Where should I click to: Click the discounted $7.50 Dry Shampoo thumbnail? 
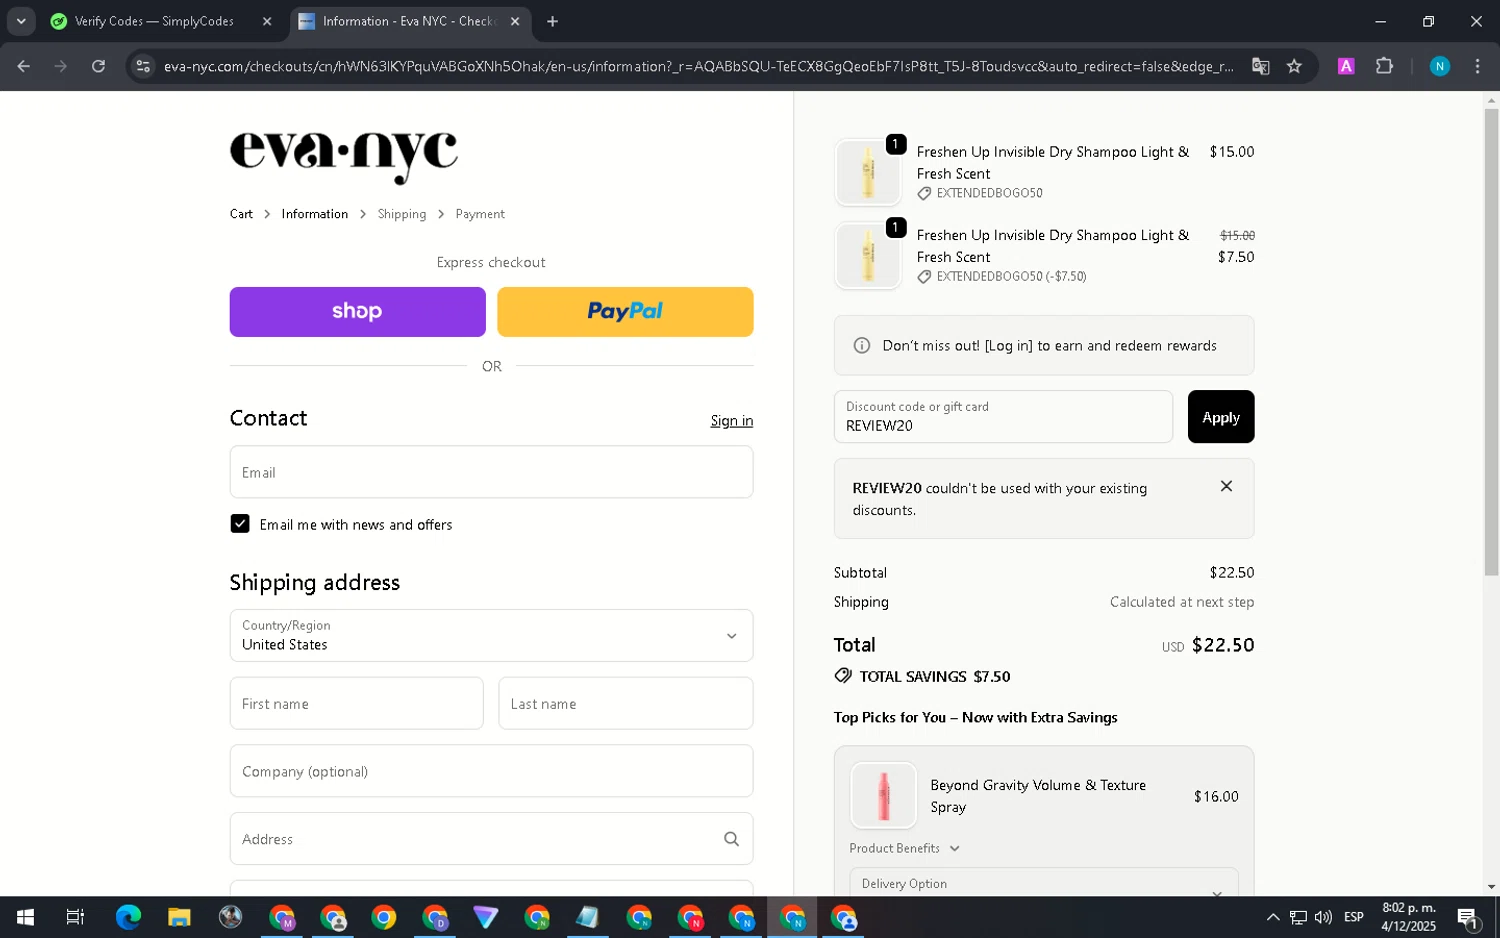click(x=868, y=255)
